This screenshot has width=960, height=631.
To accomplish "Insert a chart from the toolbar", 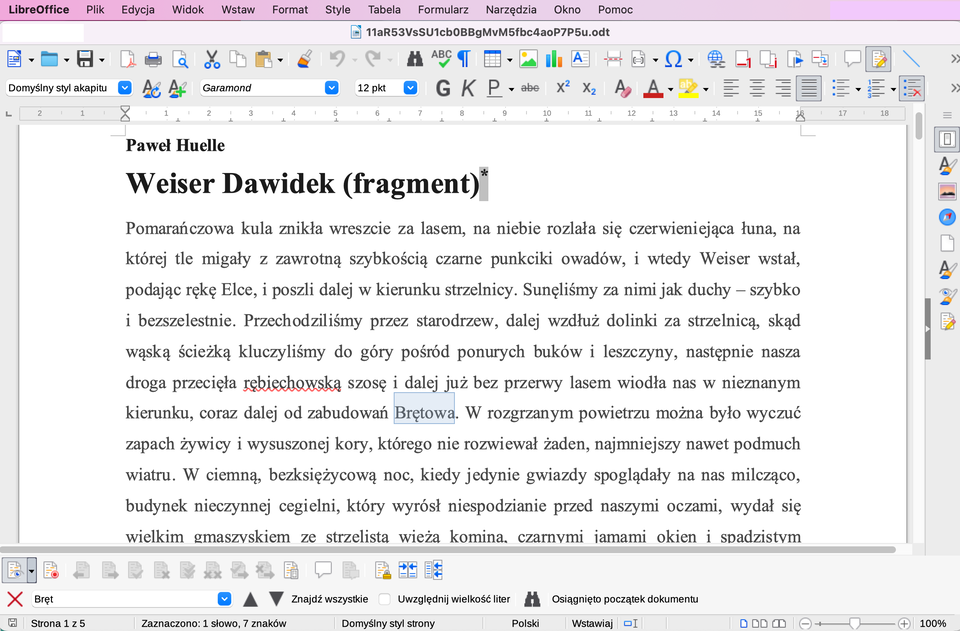I will point(553,59).
